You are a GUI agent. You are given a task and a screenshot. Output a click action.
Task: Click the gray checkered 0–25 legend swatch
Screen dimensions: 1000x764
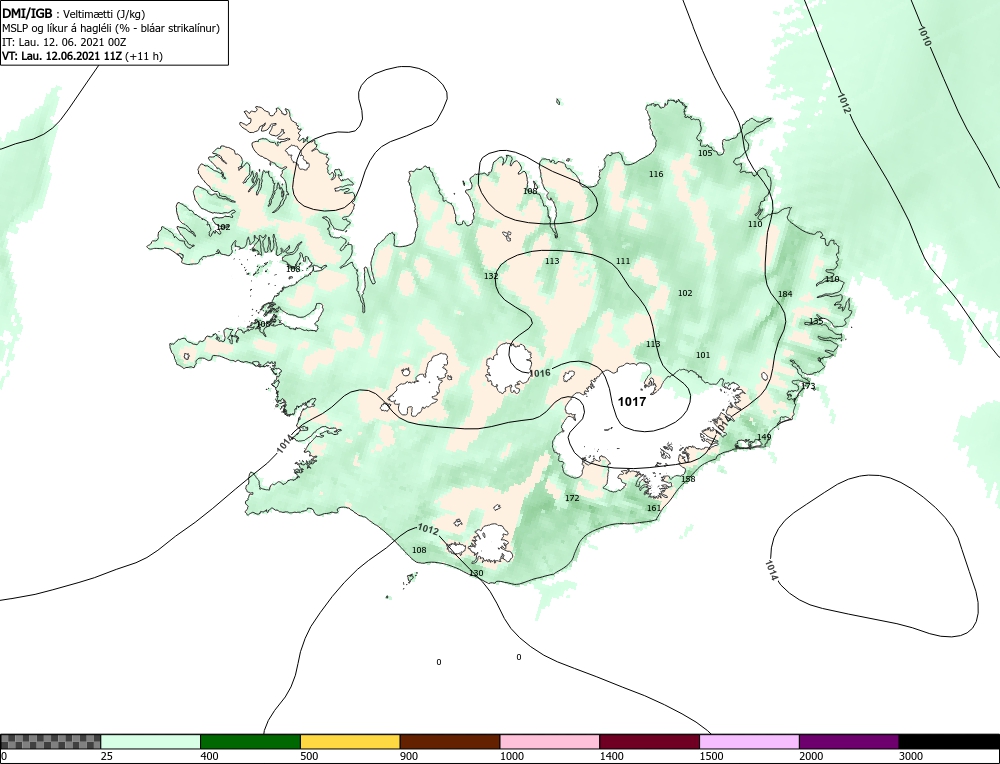coord(50,741)
